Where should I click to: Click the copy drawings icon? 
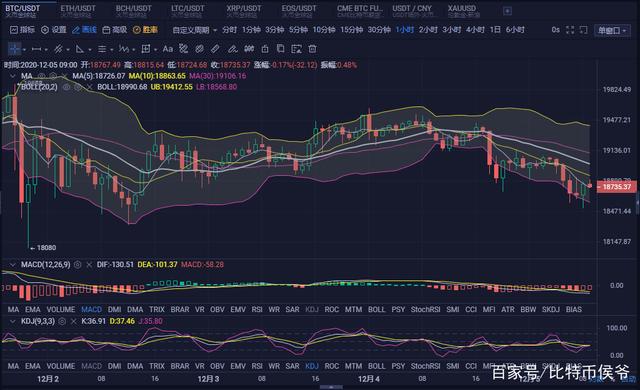click(280, 49)
